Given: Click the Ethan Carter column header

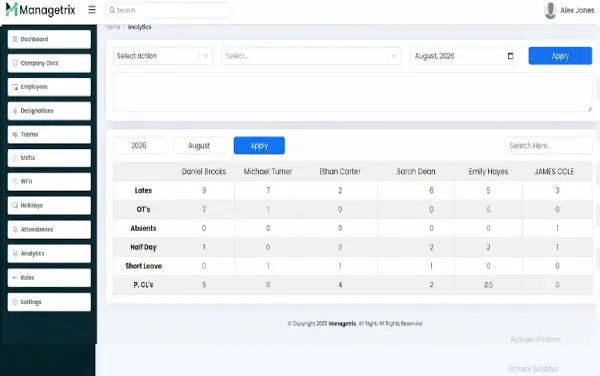Looking at the screenshot, I should [340, 171].
